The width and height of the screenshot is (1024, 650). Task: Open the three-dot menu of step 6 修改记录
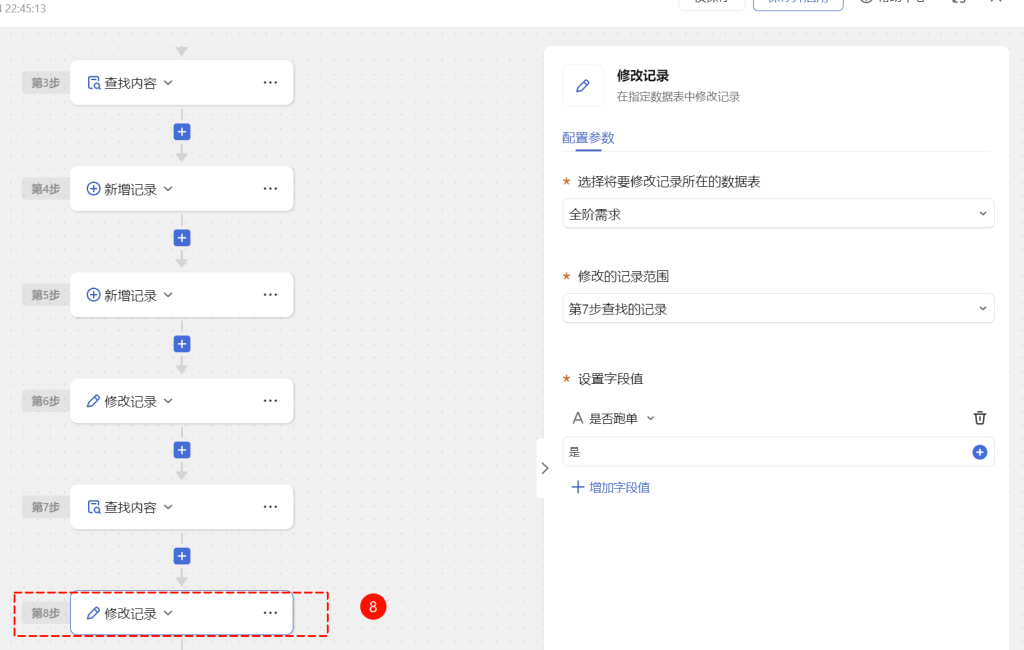[x=270, y=400]
